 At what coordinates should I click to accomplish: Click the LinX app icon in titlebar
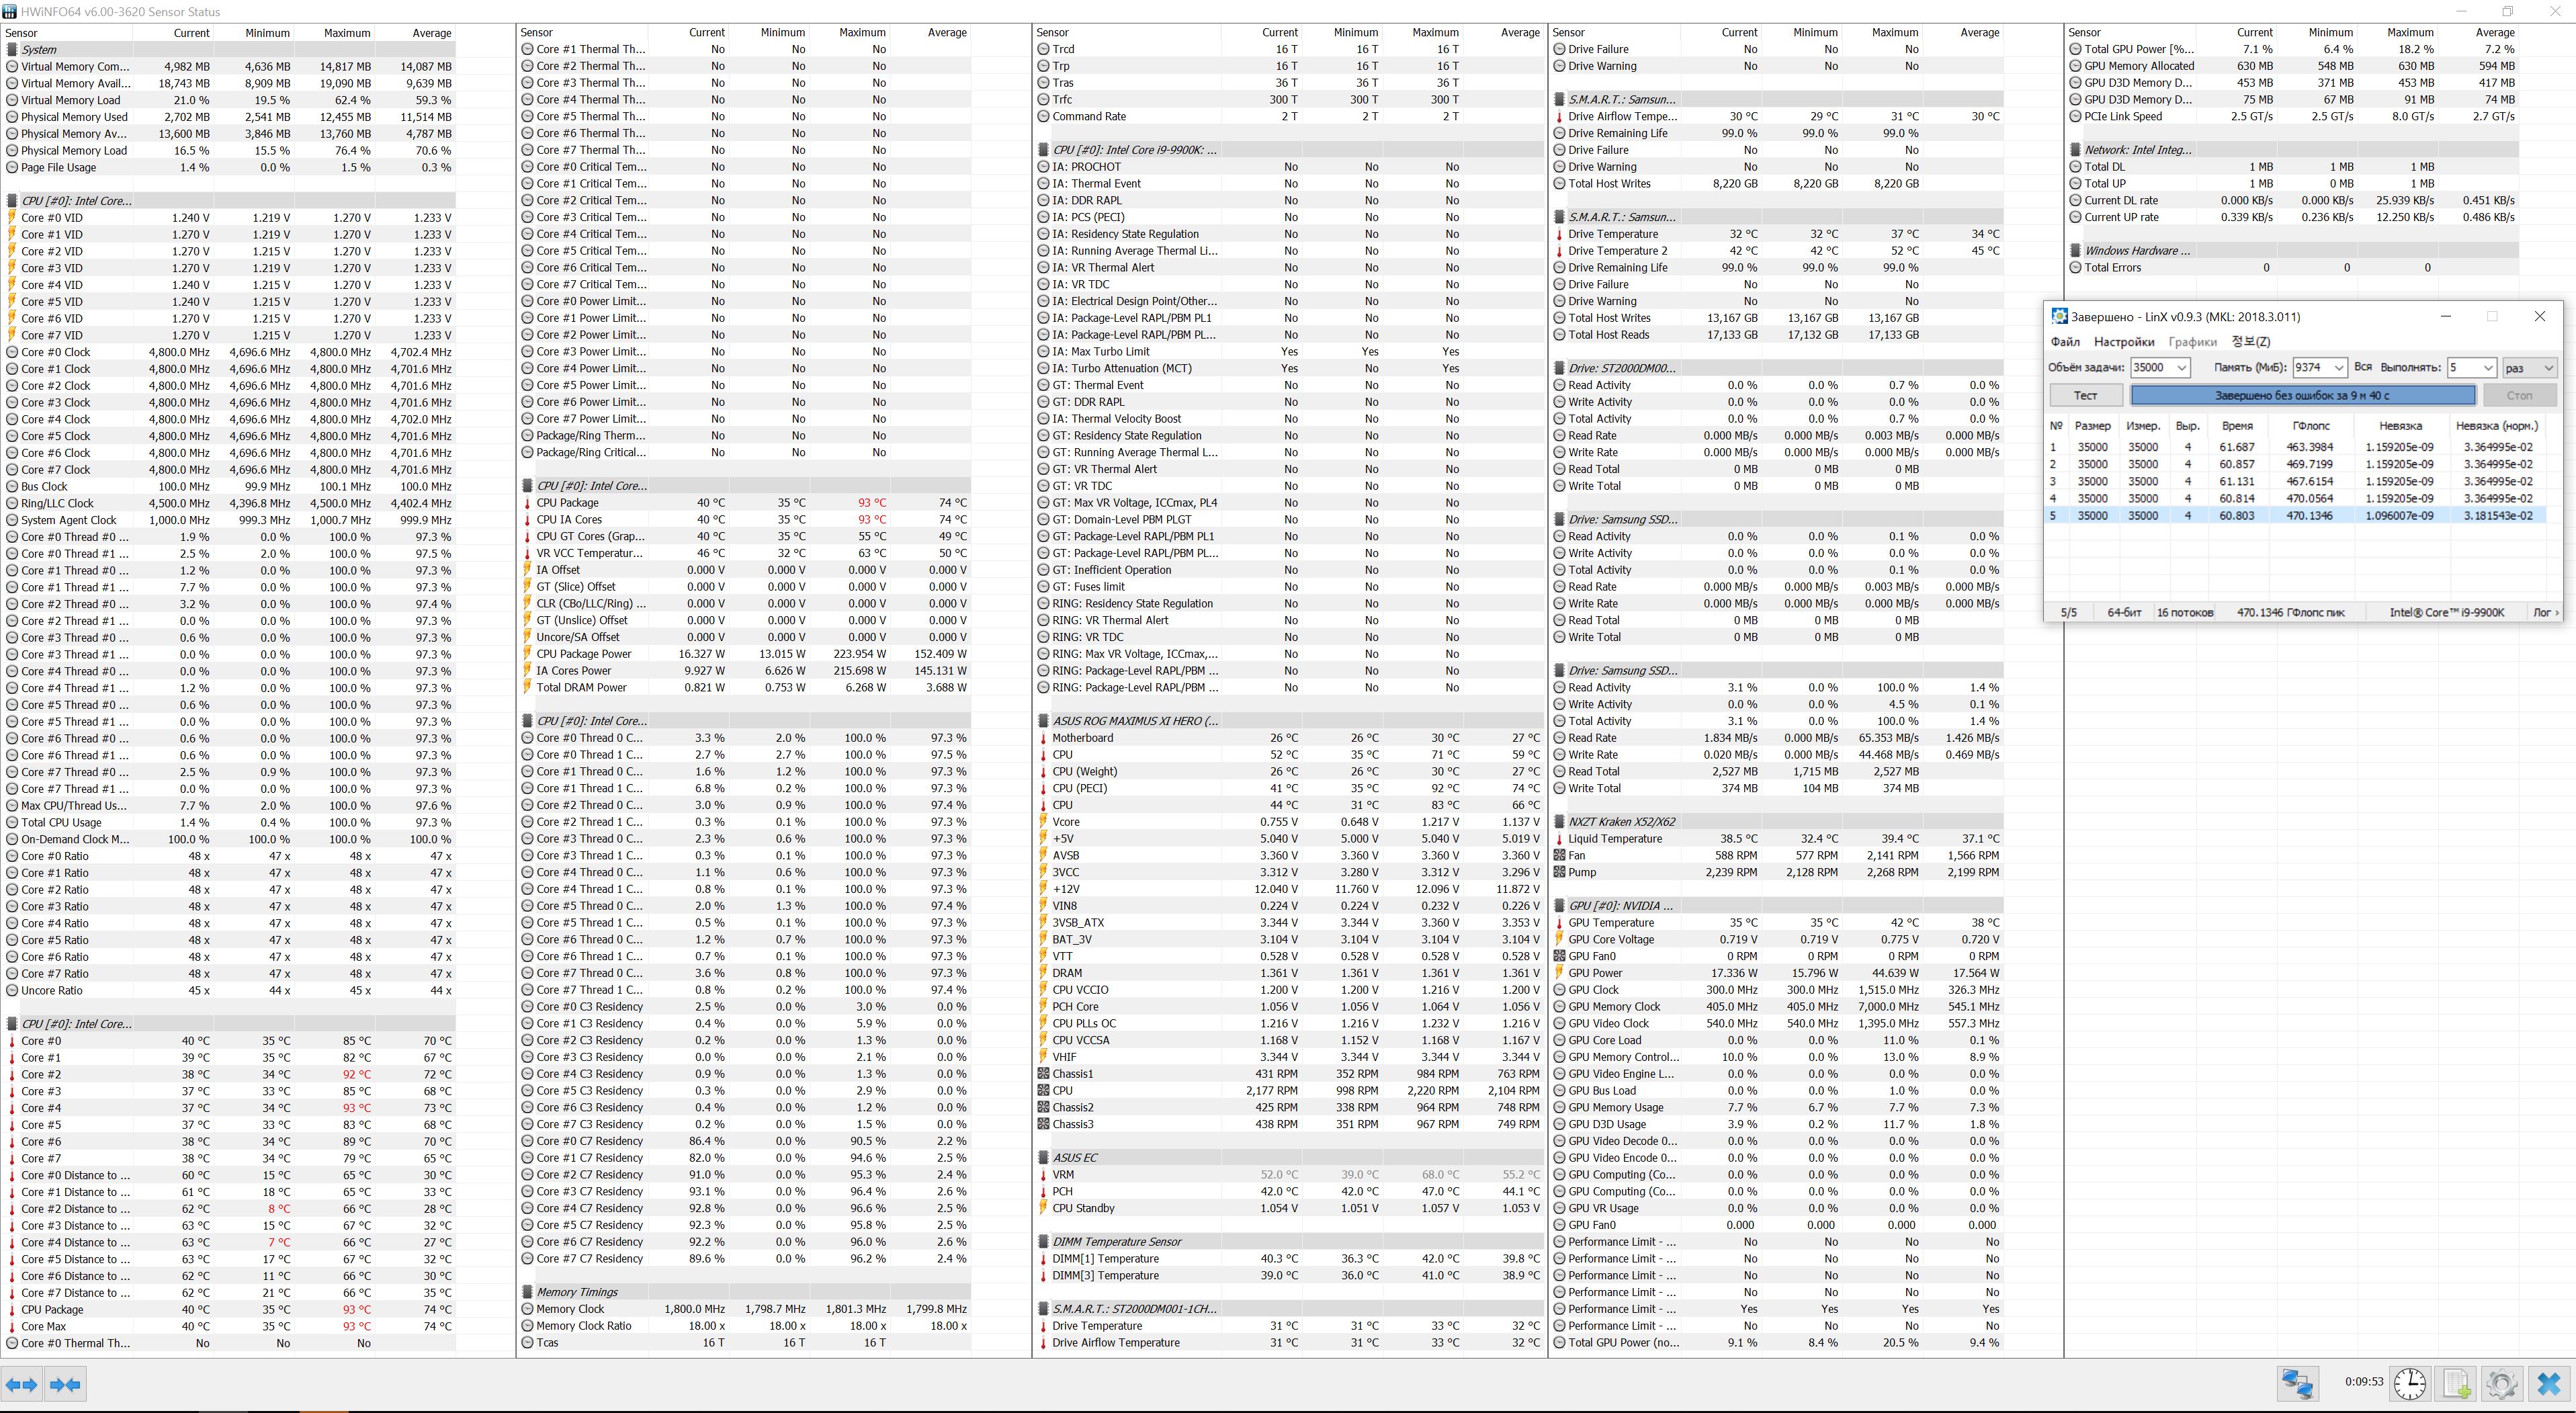(2059, 316)
